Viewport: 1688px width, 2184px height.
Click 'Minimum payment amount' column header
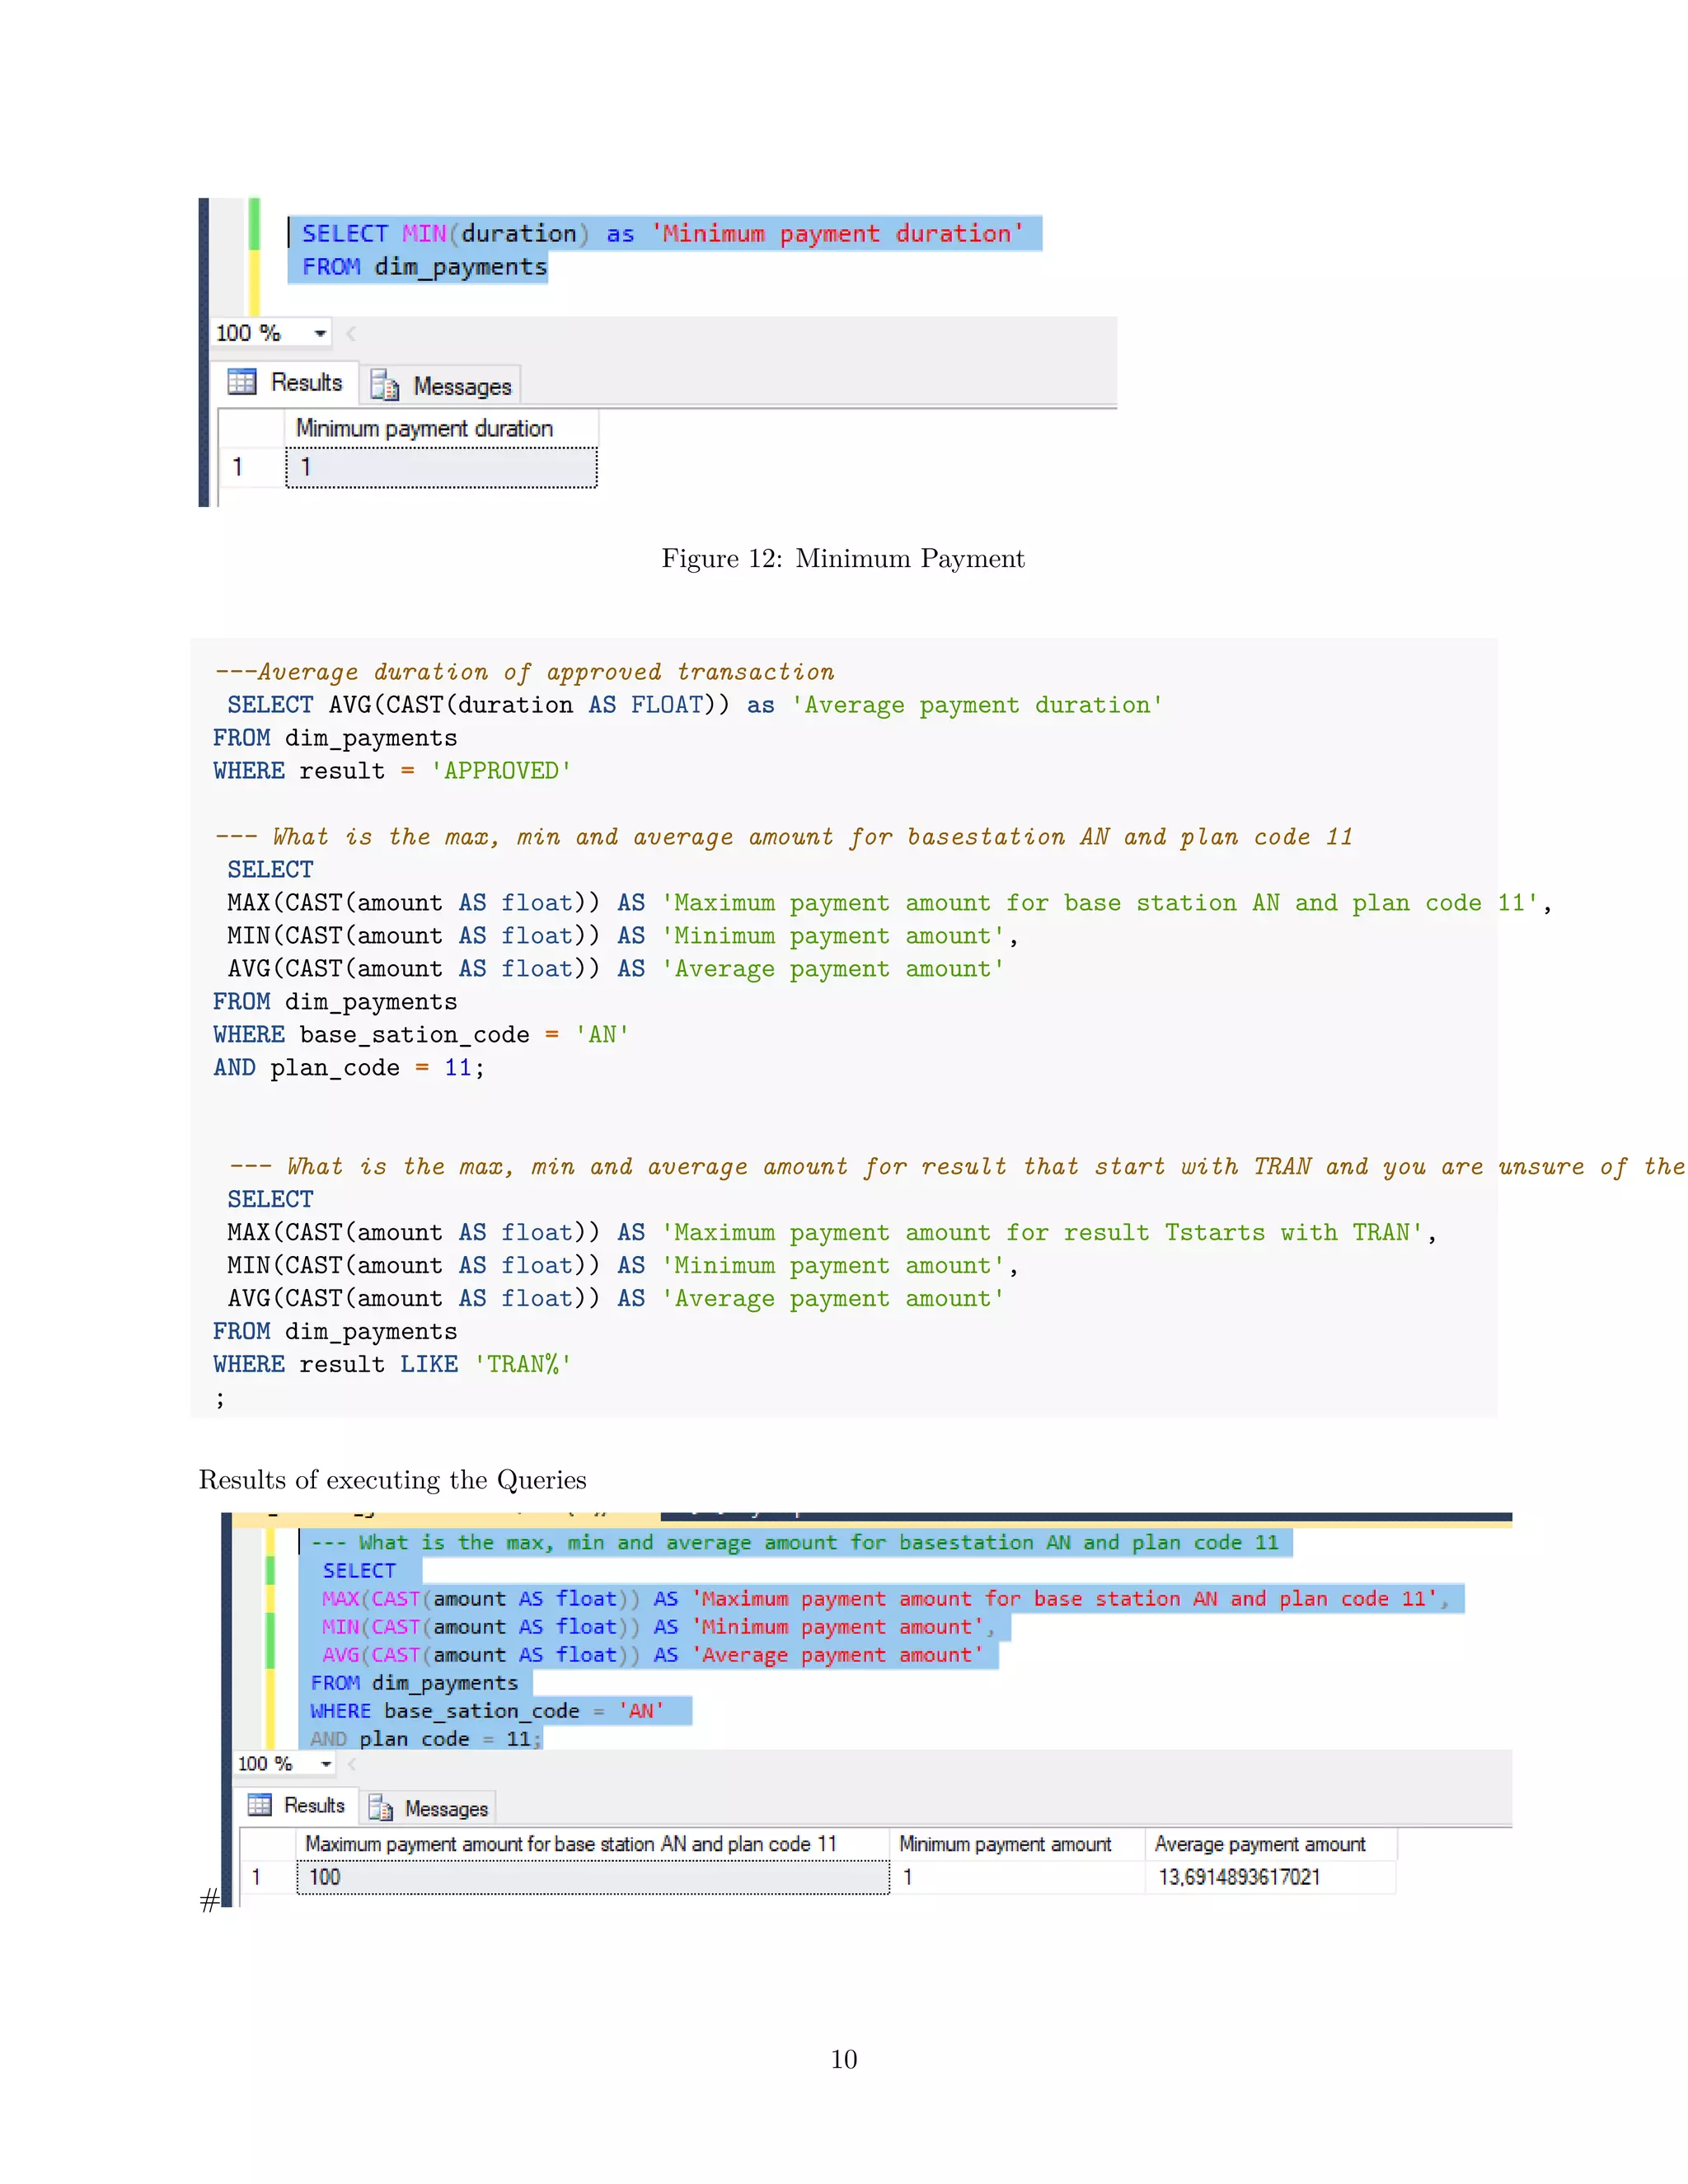(1005, 1844)
